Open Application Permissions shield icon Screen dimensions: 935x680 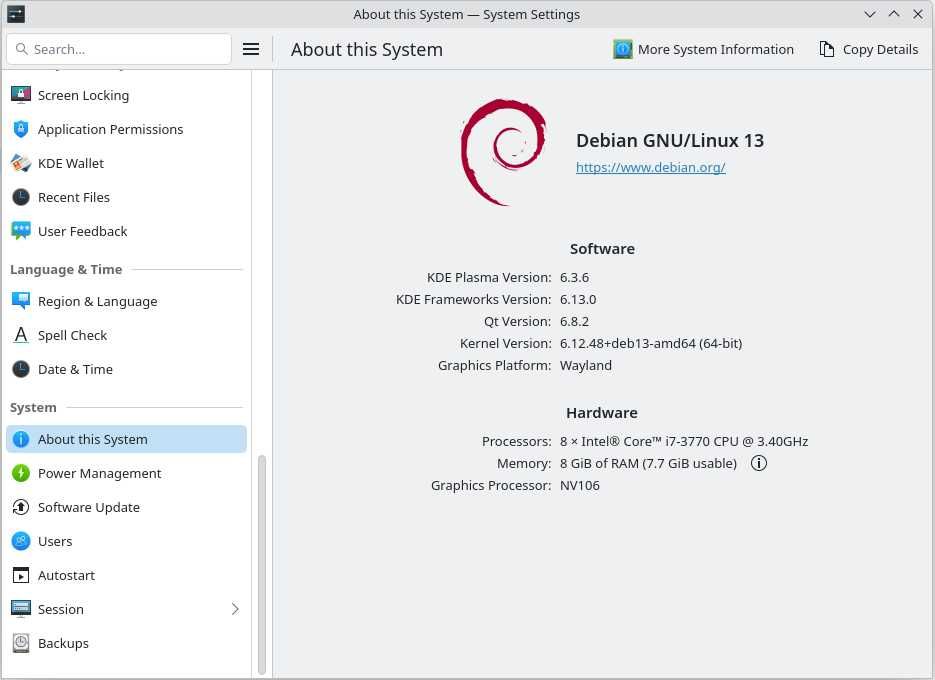tap(21, 129)
